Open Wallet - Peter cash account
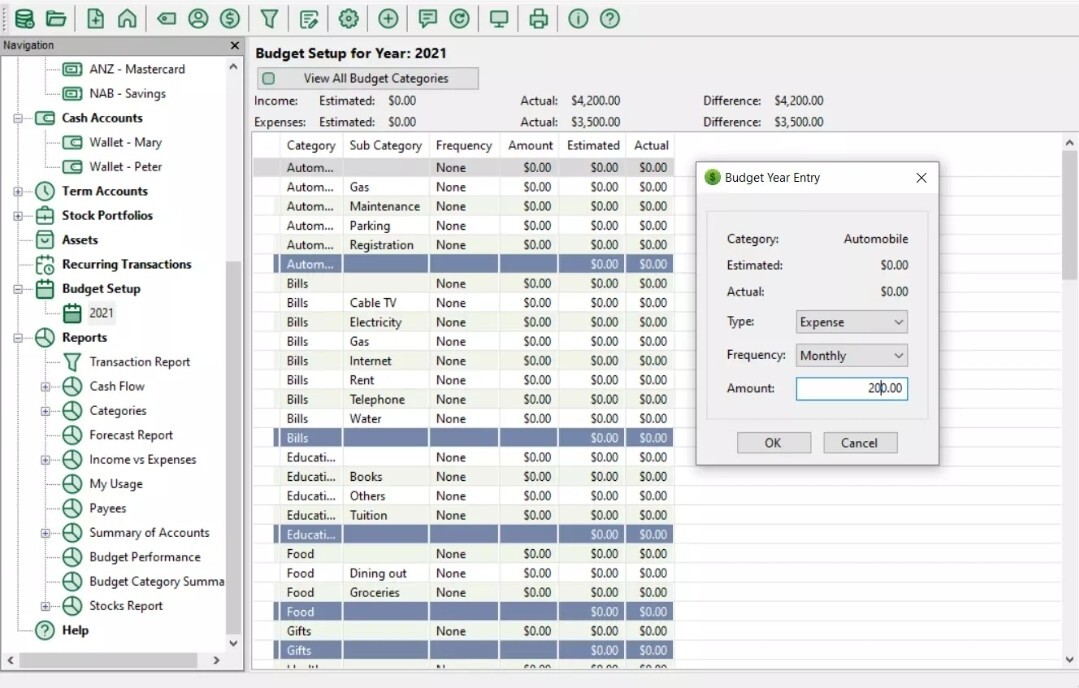 [x=125, y=166]
